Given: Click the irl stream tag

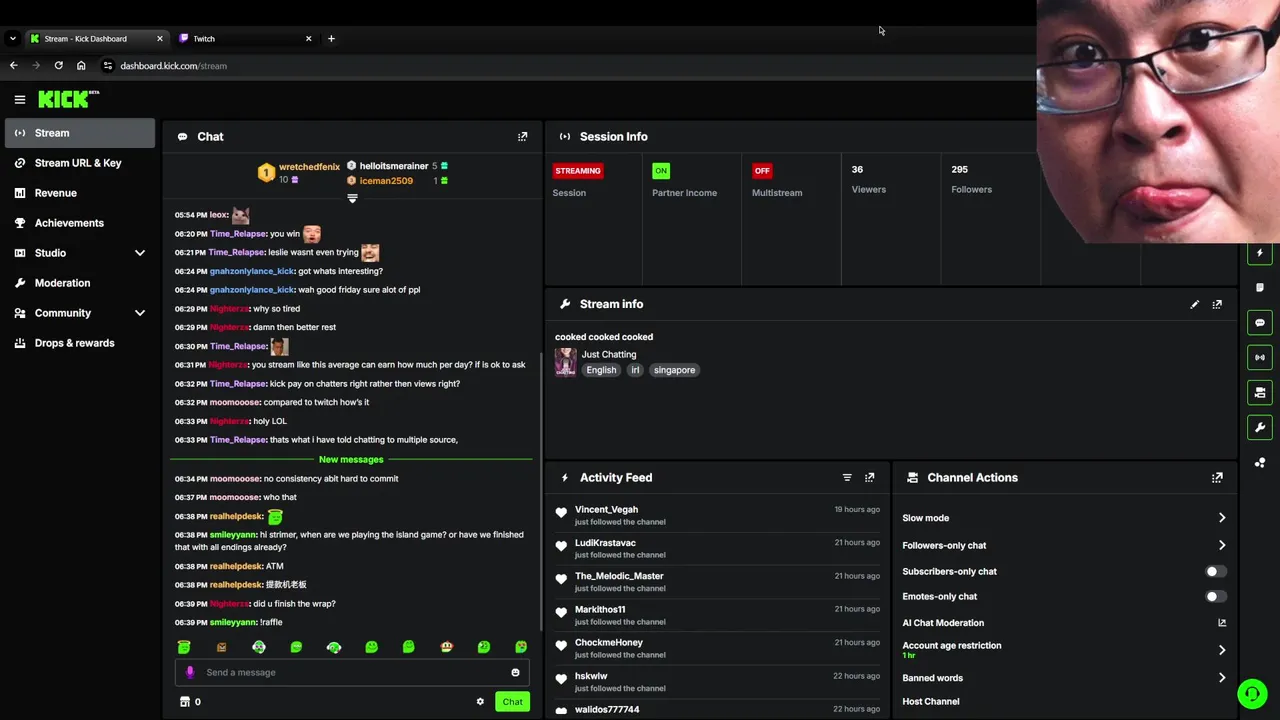Looking at the screenshot, I should tap(635, 370).
